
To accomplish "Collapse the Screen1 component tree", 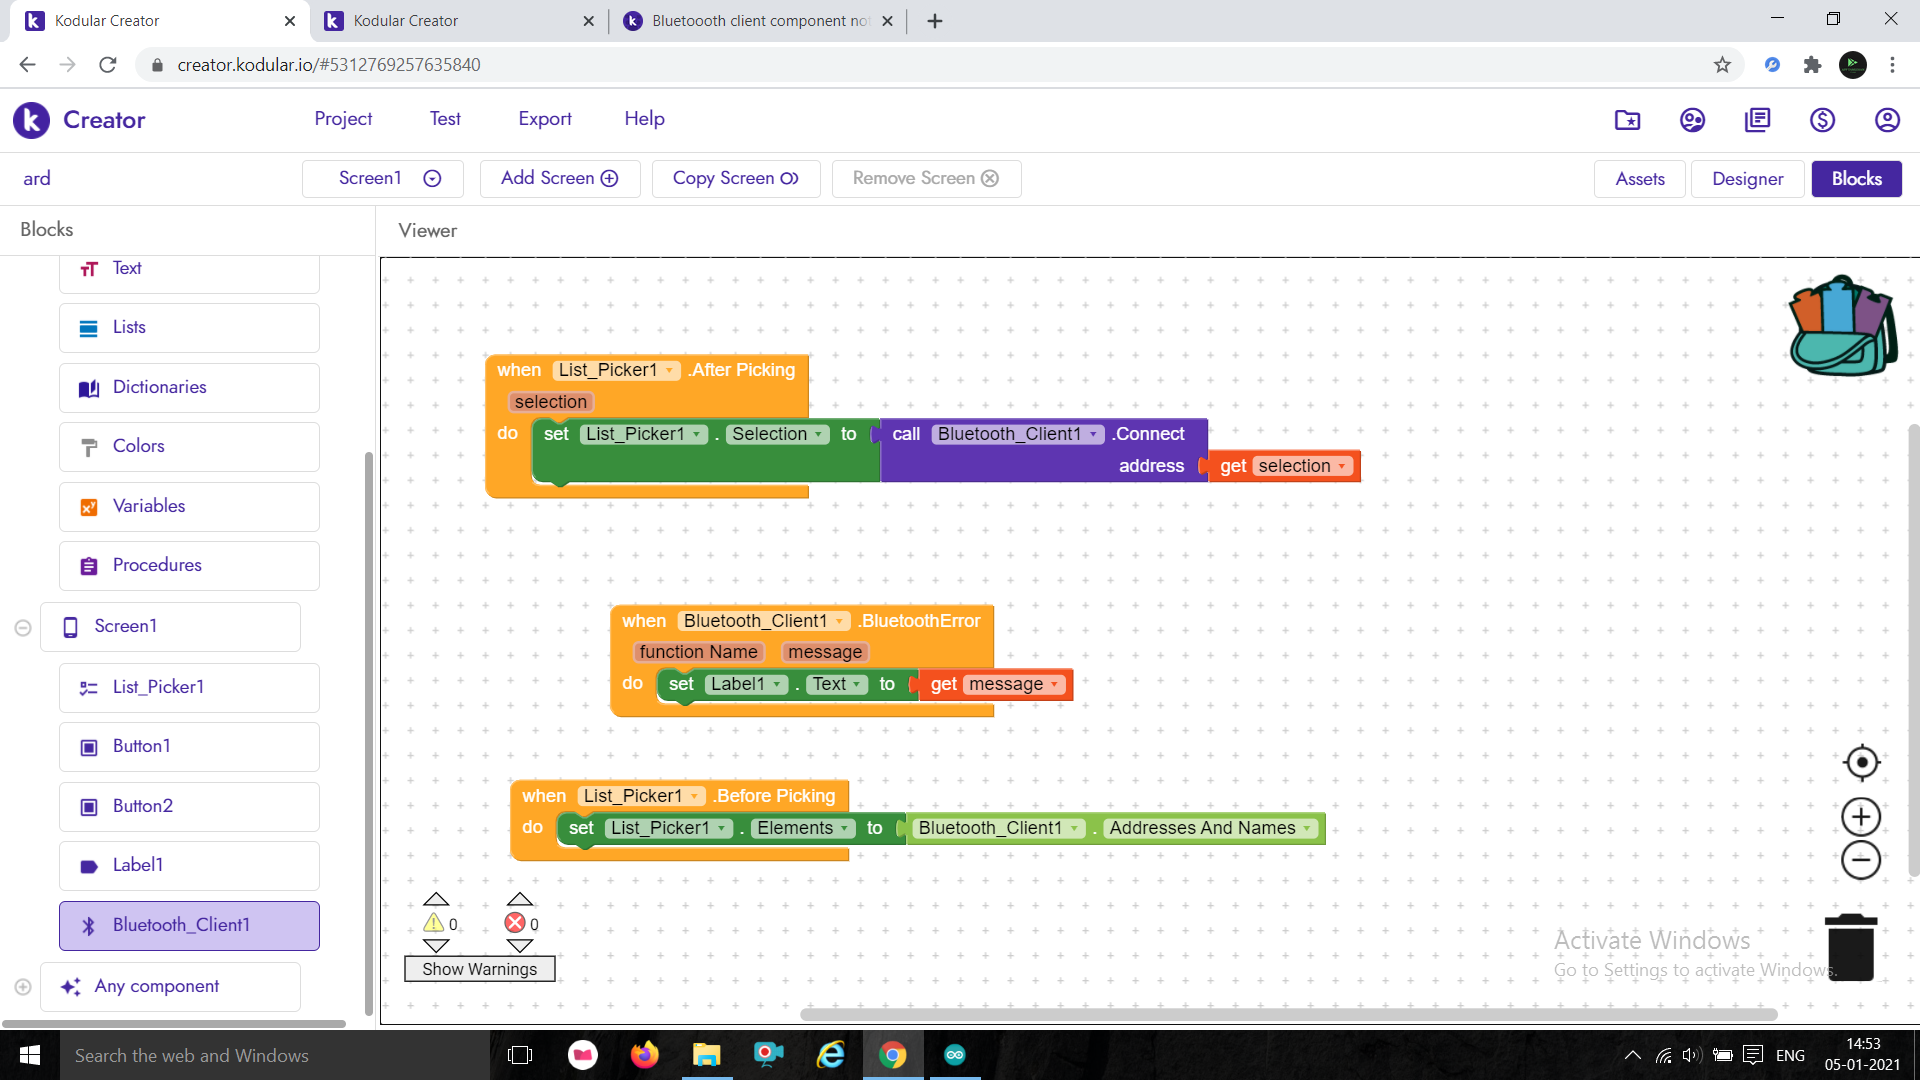I will tap(22, 627).
